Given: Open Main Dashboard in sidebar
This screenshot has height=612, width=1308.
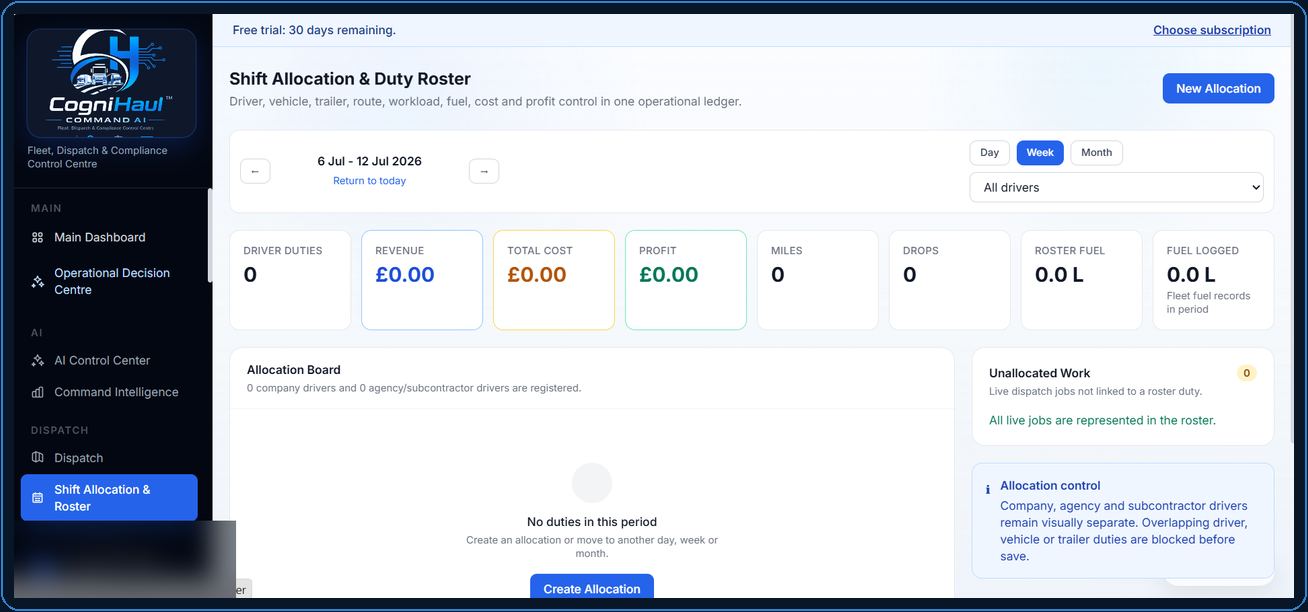Looking at the screenshot, I should [110, 238].
